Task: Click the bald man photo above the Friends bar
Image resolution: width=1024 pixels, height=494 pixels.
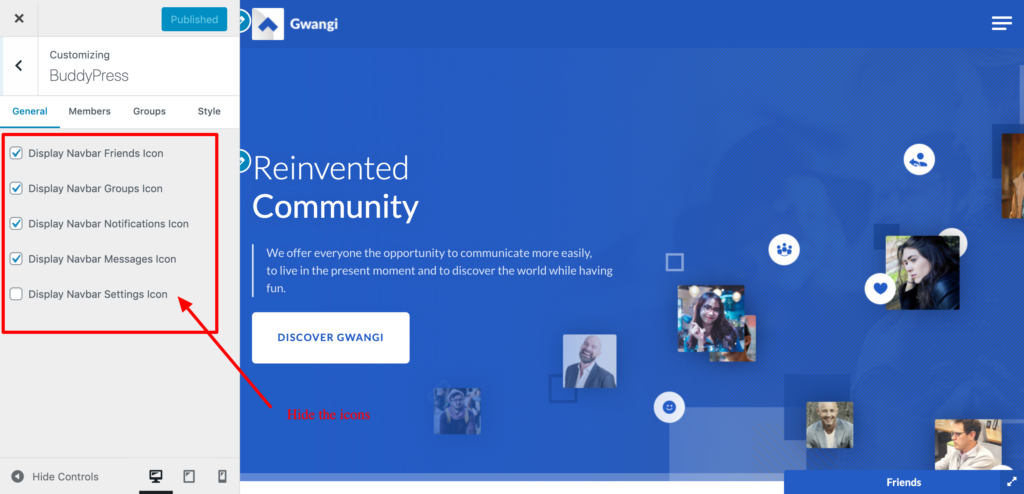Action: pos(829,425)
